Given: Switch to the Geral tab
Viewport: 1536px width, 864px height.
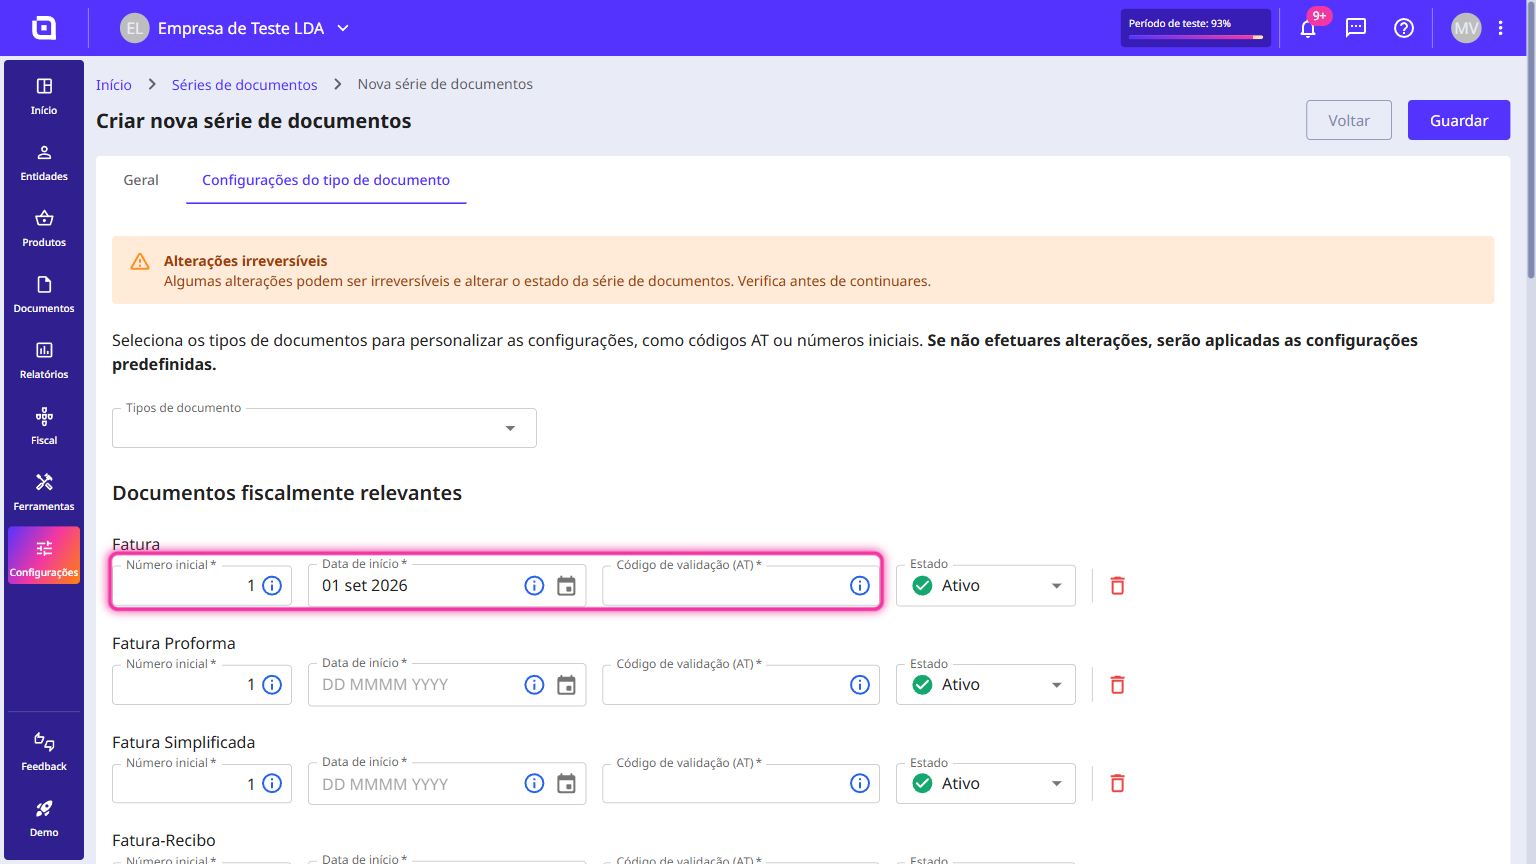Looking at the screenshot, I should (141, 180).
